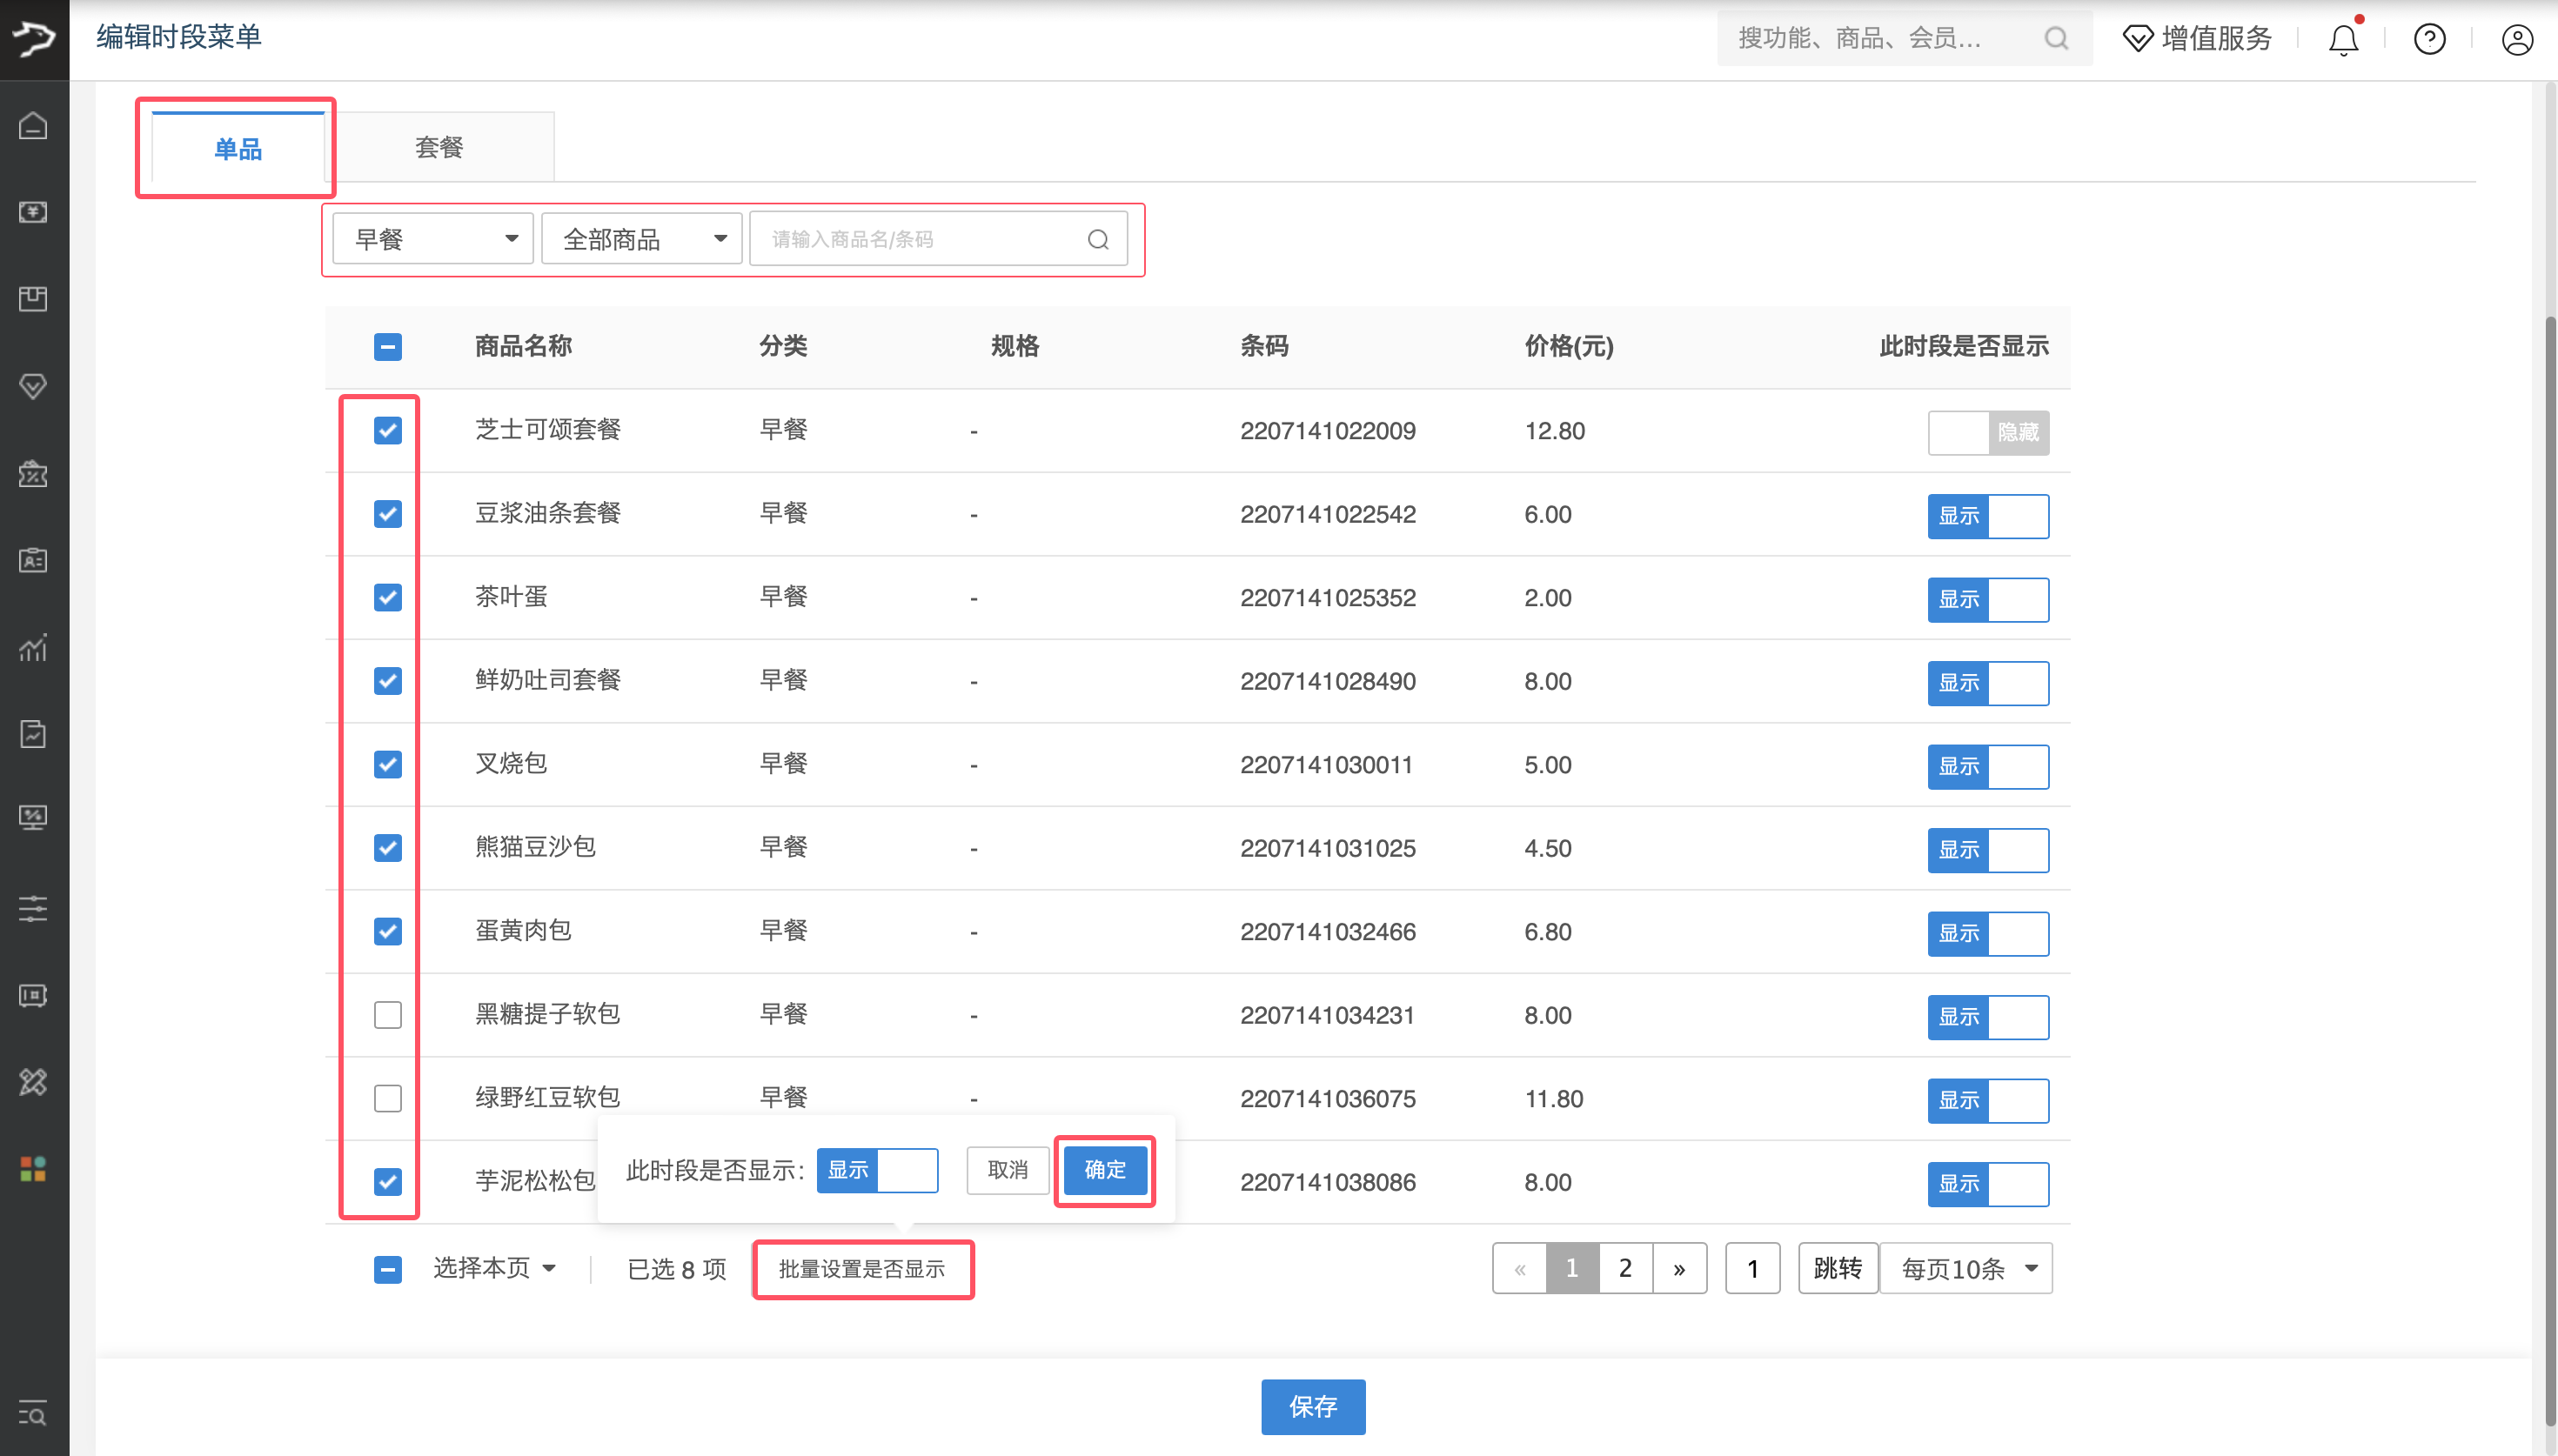The height and width of the screenshot is (1456, 2558).
Task: Click the home icon in sidebar
Action: click(33, 126)
